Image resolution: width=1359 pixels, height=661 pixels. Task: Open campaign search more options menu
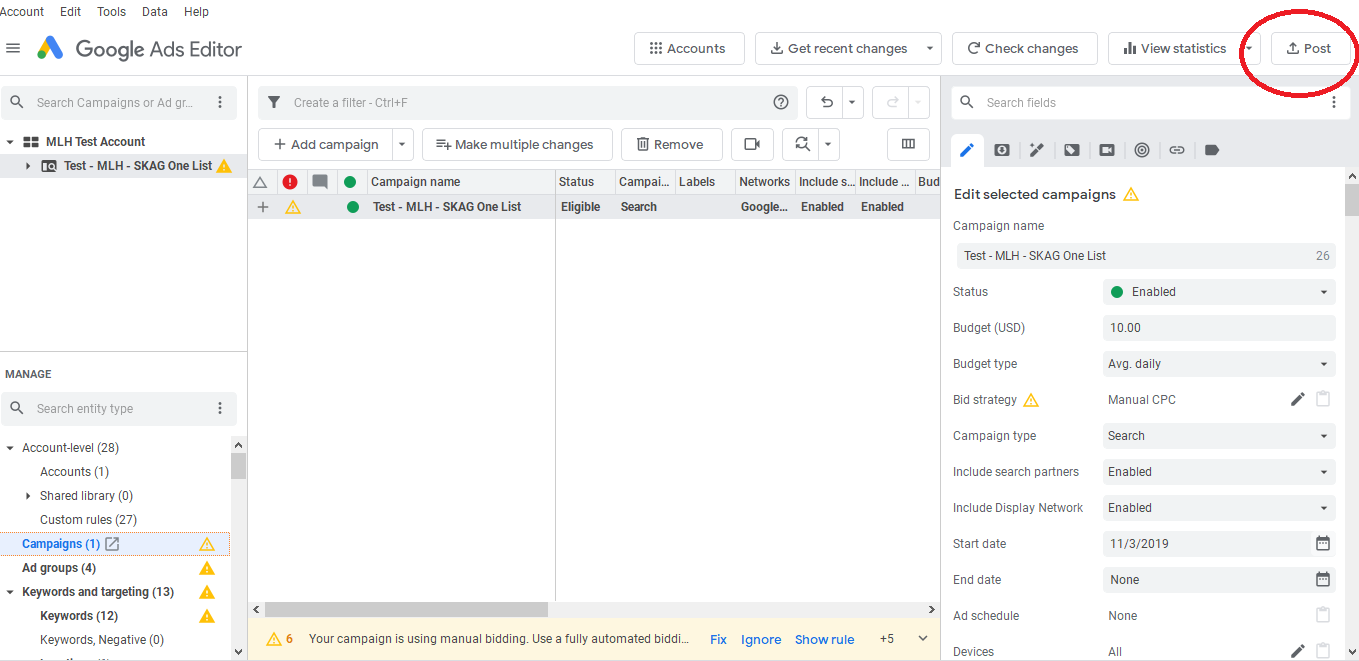click(220, 102)
